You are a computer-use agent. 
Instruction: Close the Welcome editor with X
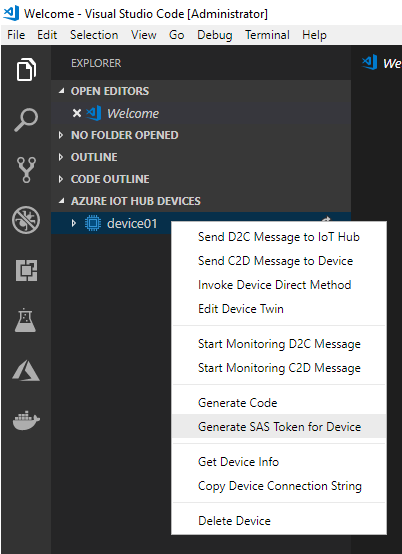click(x=77, y=113)
